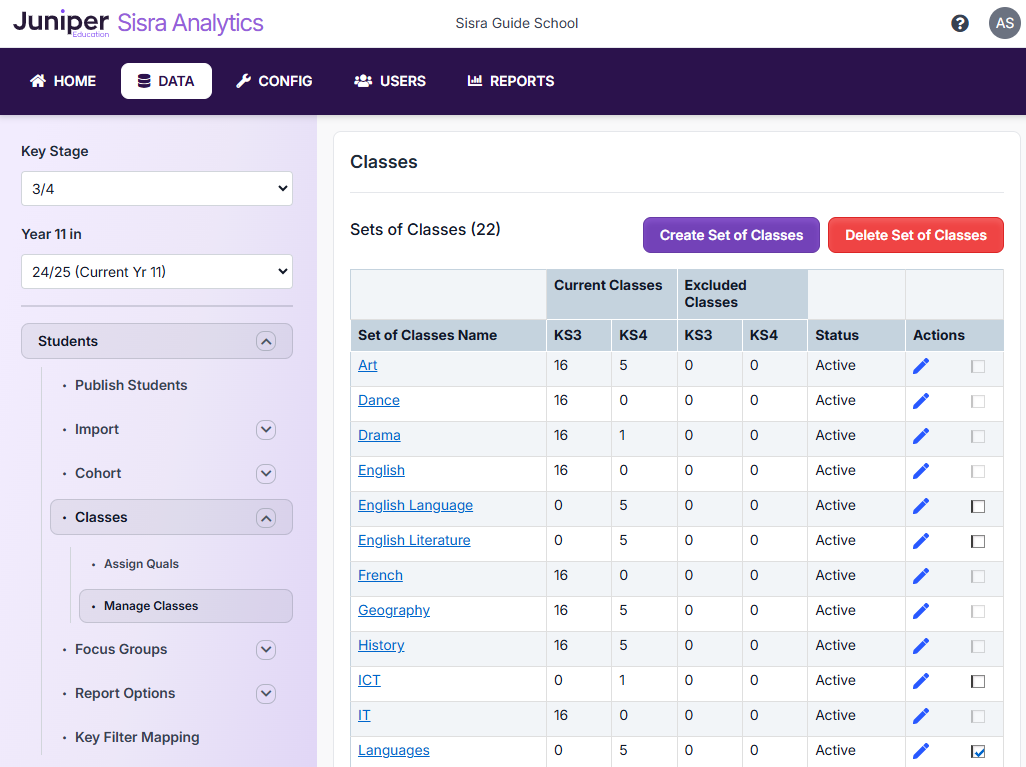Check the English Literature checkbox
The height and width of the screenshot is (767, 1026).
[978, 540]
